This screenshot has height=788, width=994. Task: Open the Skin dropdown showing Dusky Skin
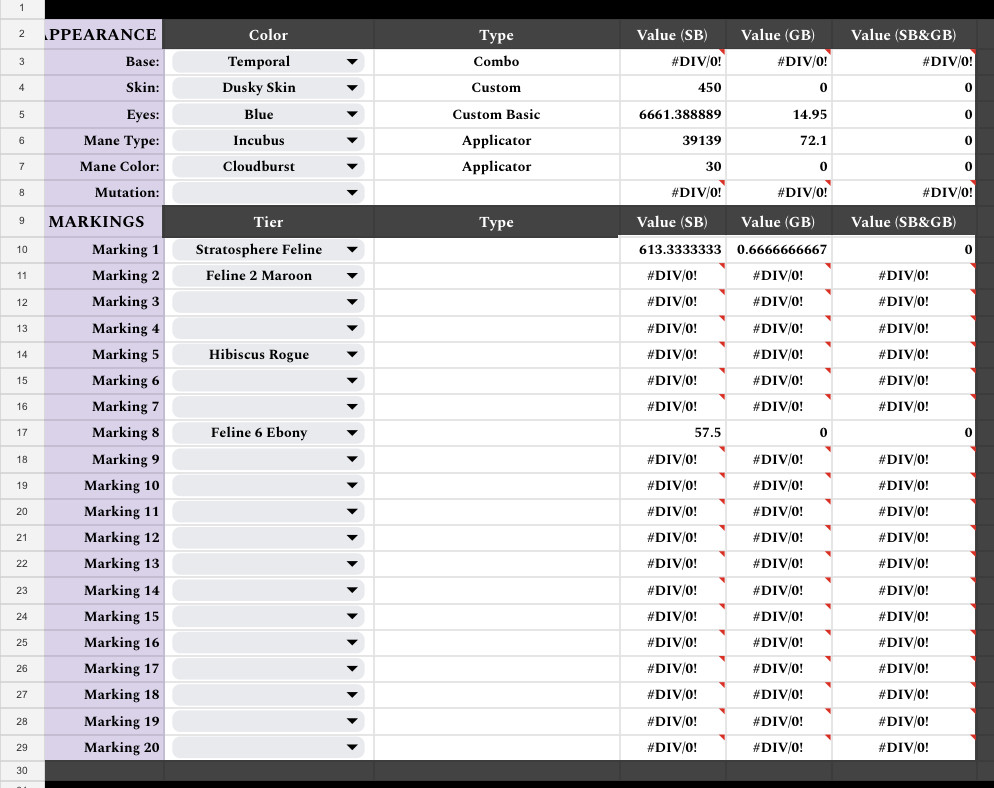[x=268, y=87]
